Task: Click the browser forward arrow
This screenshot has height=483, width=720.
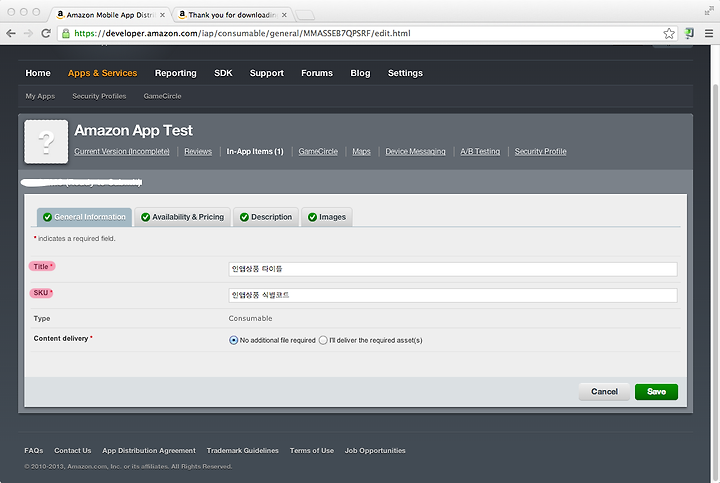Action: pyautogui.click(x=28, y=33)
